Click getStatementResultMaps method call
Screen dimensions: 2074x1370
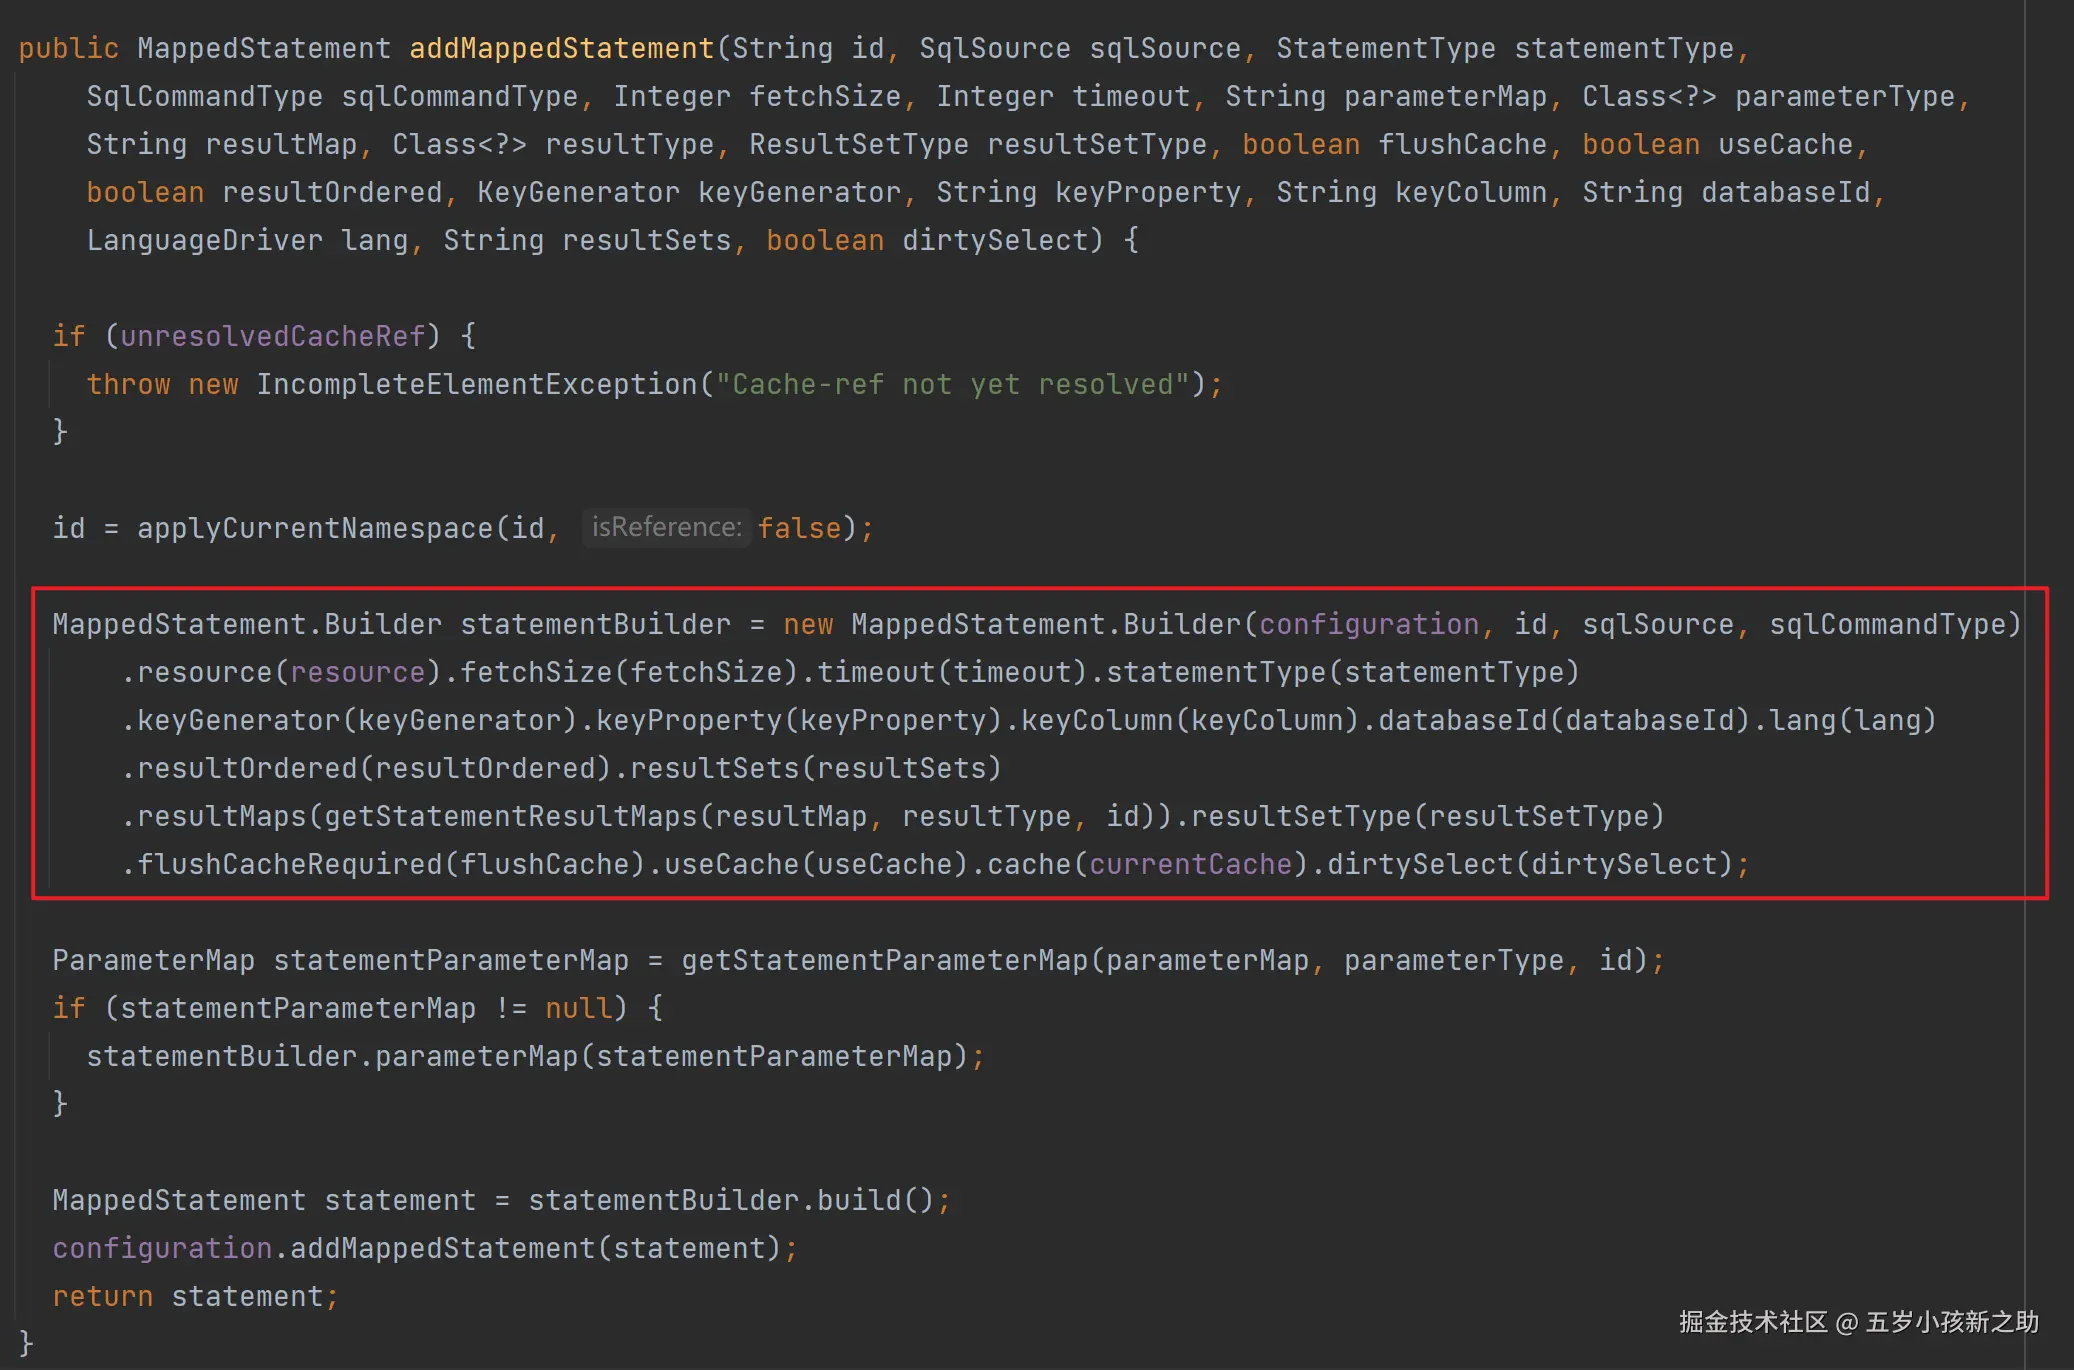point(510,816)
